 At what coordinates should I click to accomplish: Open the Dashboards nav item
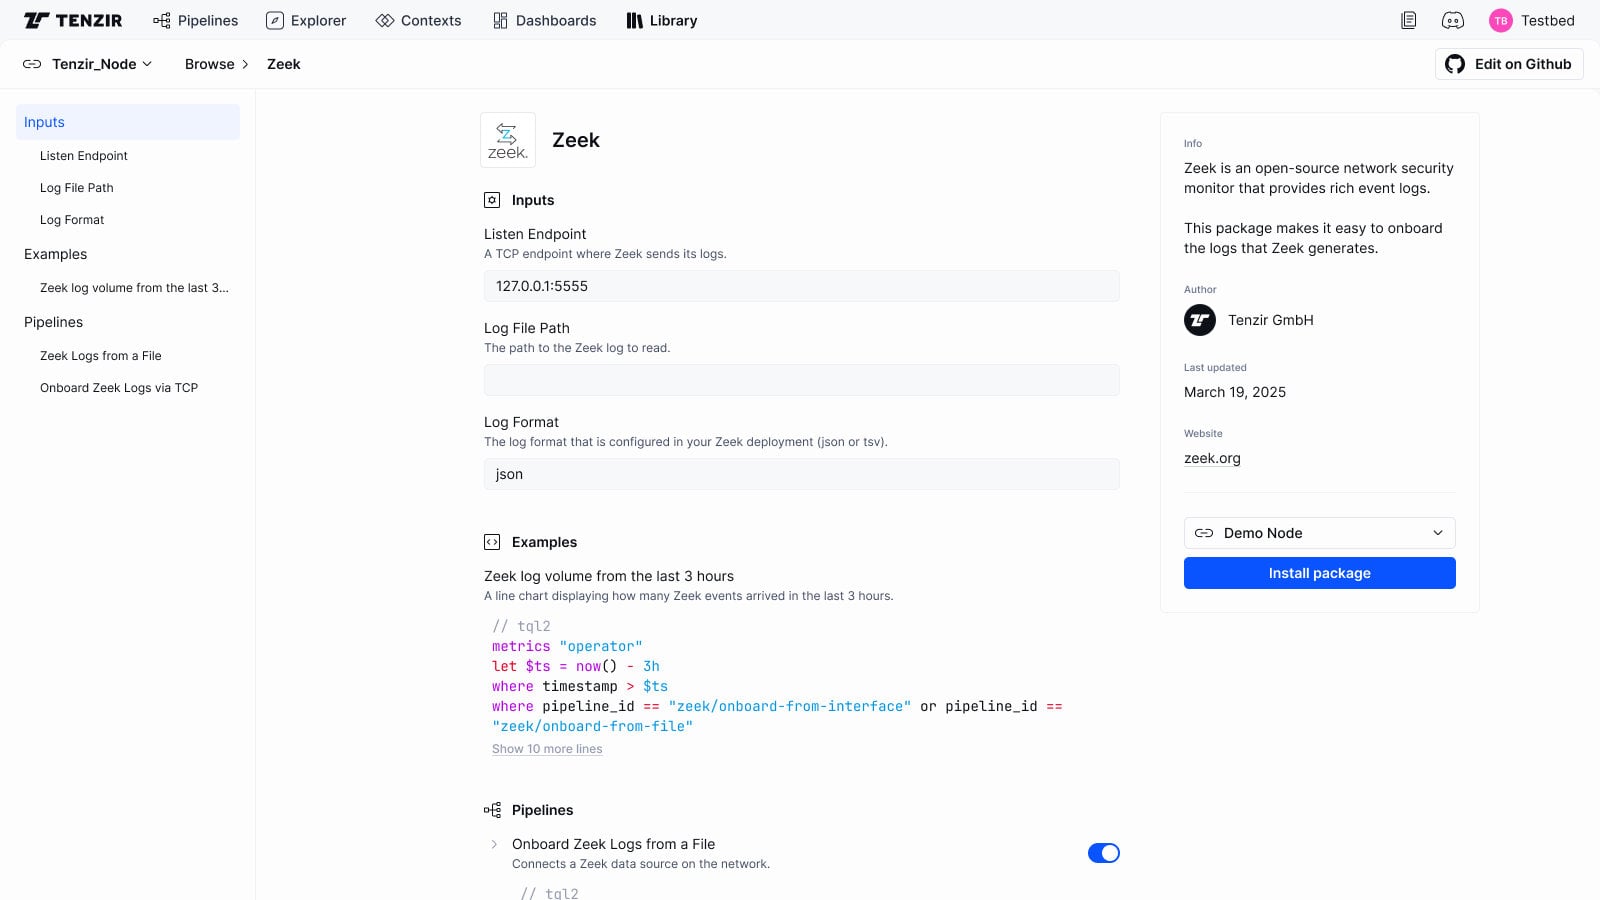[x=544, y=20]
